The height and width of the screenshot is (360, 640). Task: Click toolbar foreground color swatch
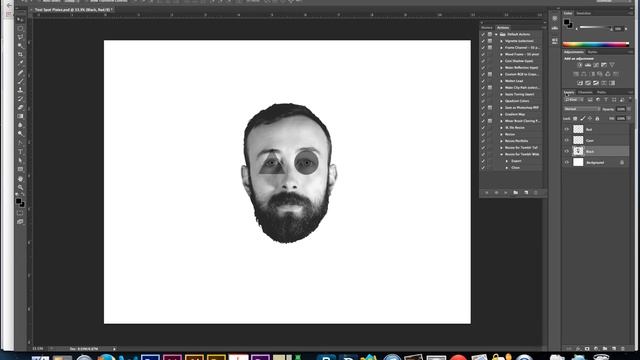pos(18,201)
